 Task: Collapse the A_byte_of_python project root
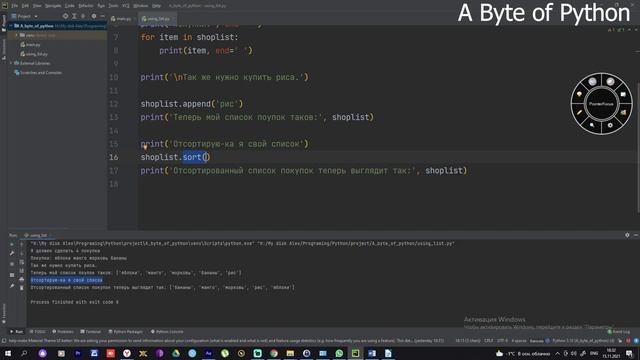tap(11, 26)
